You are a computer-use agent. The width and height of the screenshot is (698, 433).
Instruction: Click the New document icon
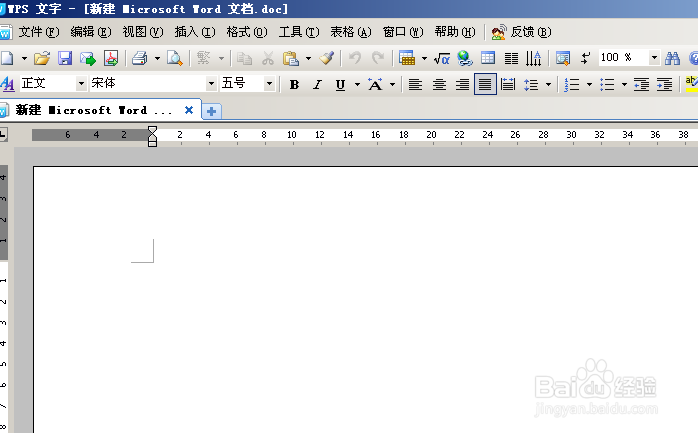(x=7, y=58)
